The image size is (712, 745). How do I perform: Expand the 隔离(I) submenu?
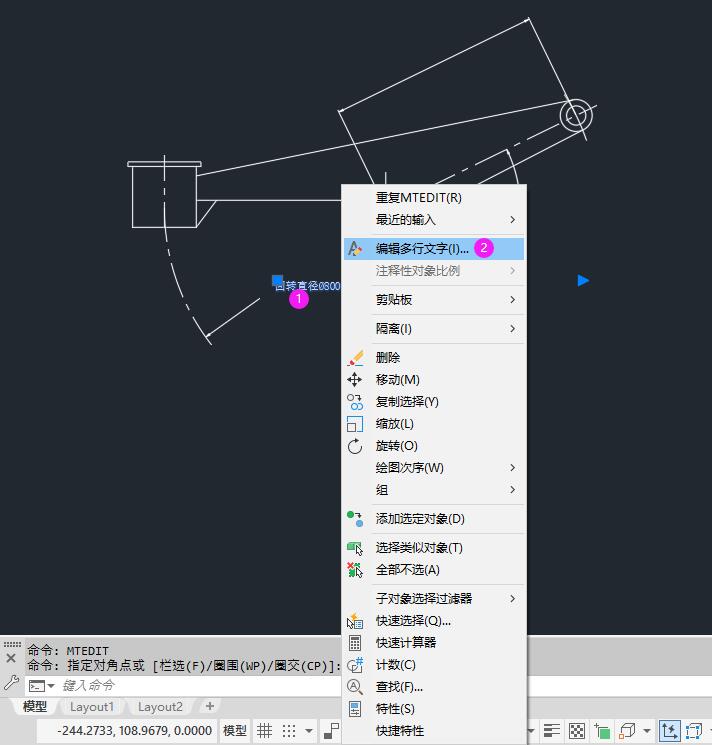(434, 329)
